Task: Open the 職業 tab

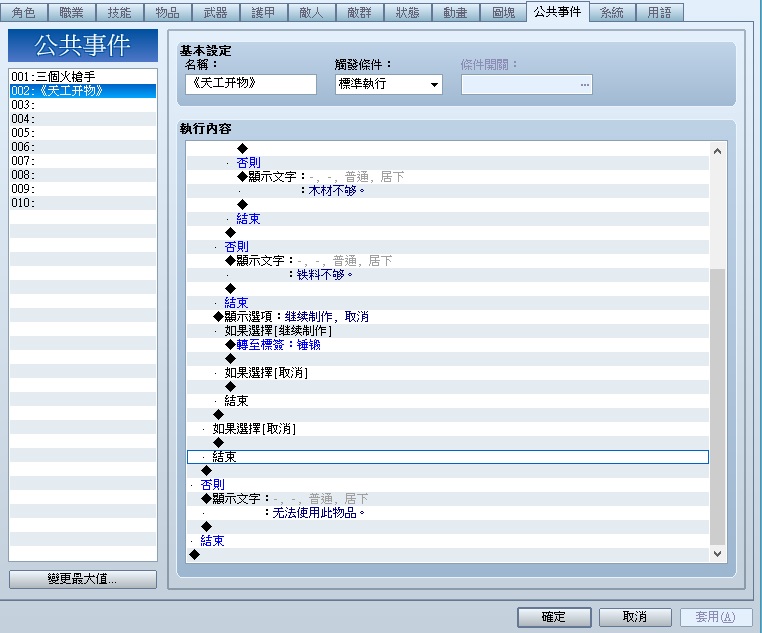Action: 71,12
